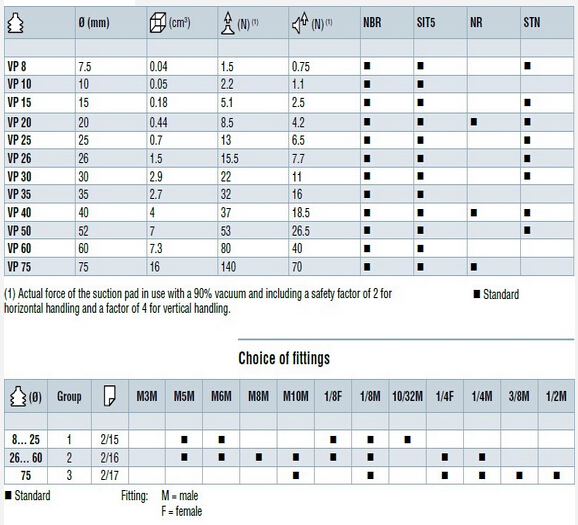Click the 10/32M fitting column header
Image resolution: width=578 pixels, height=525 pixels.
(x=407, y=396)
